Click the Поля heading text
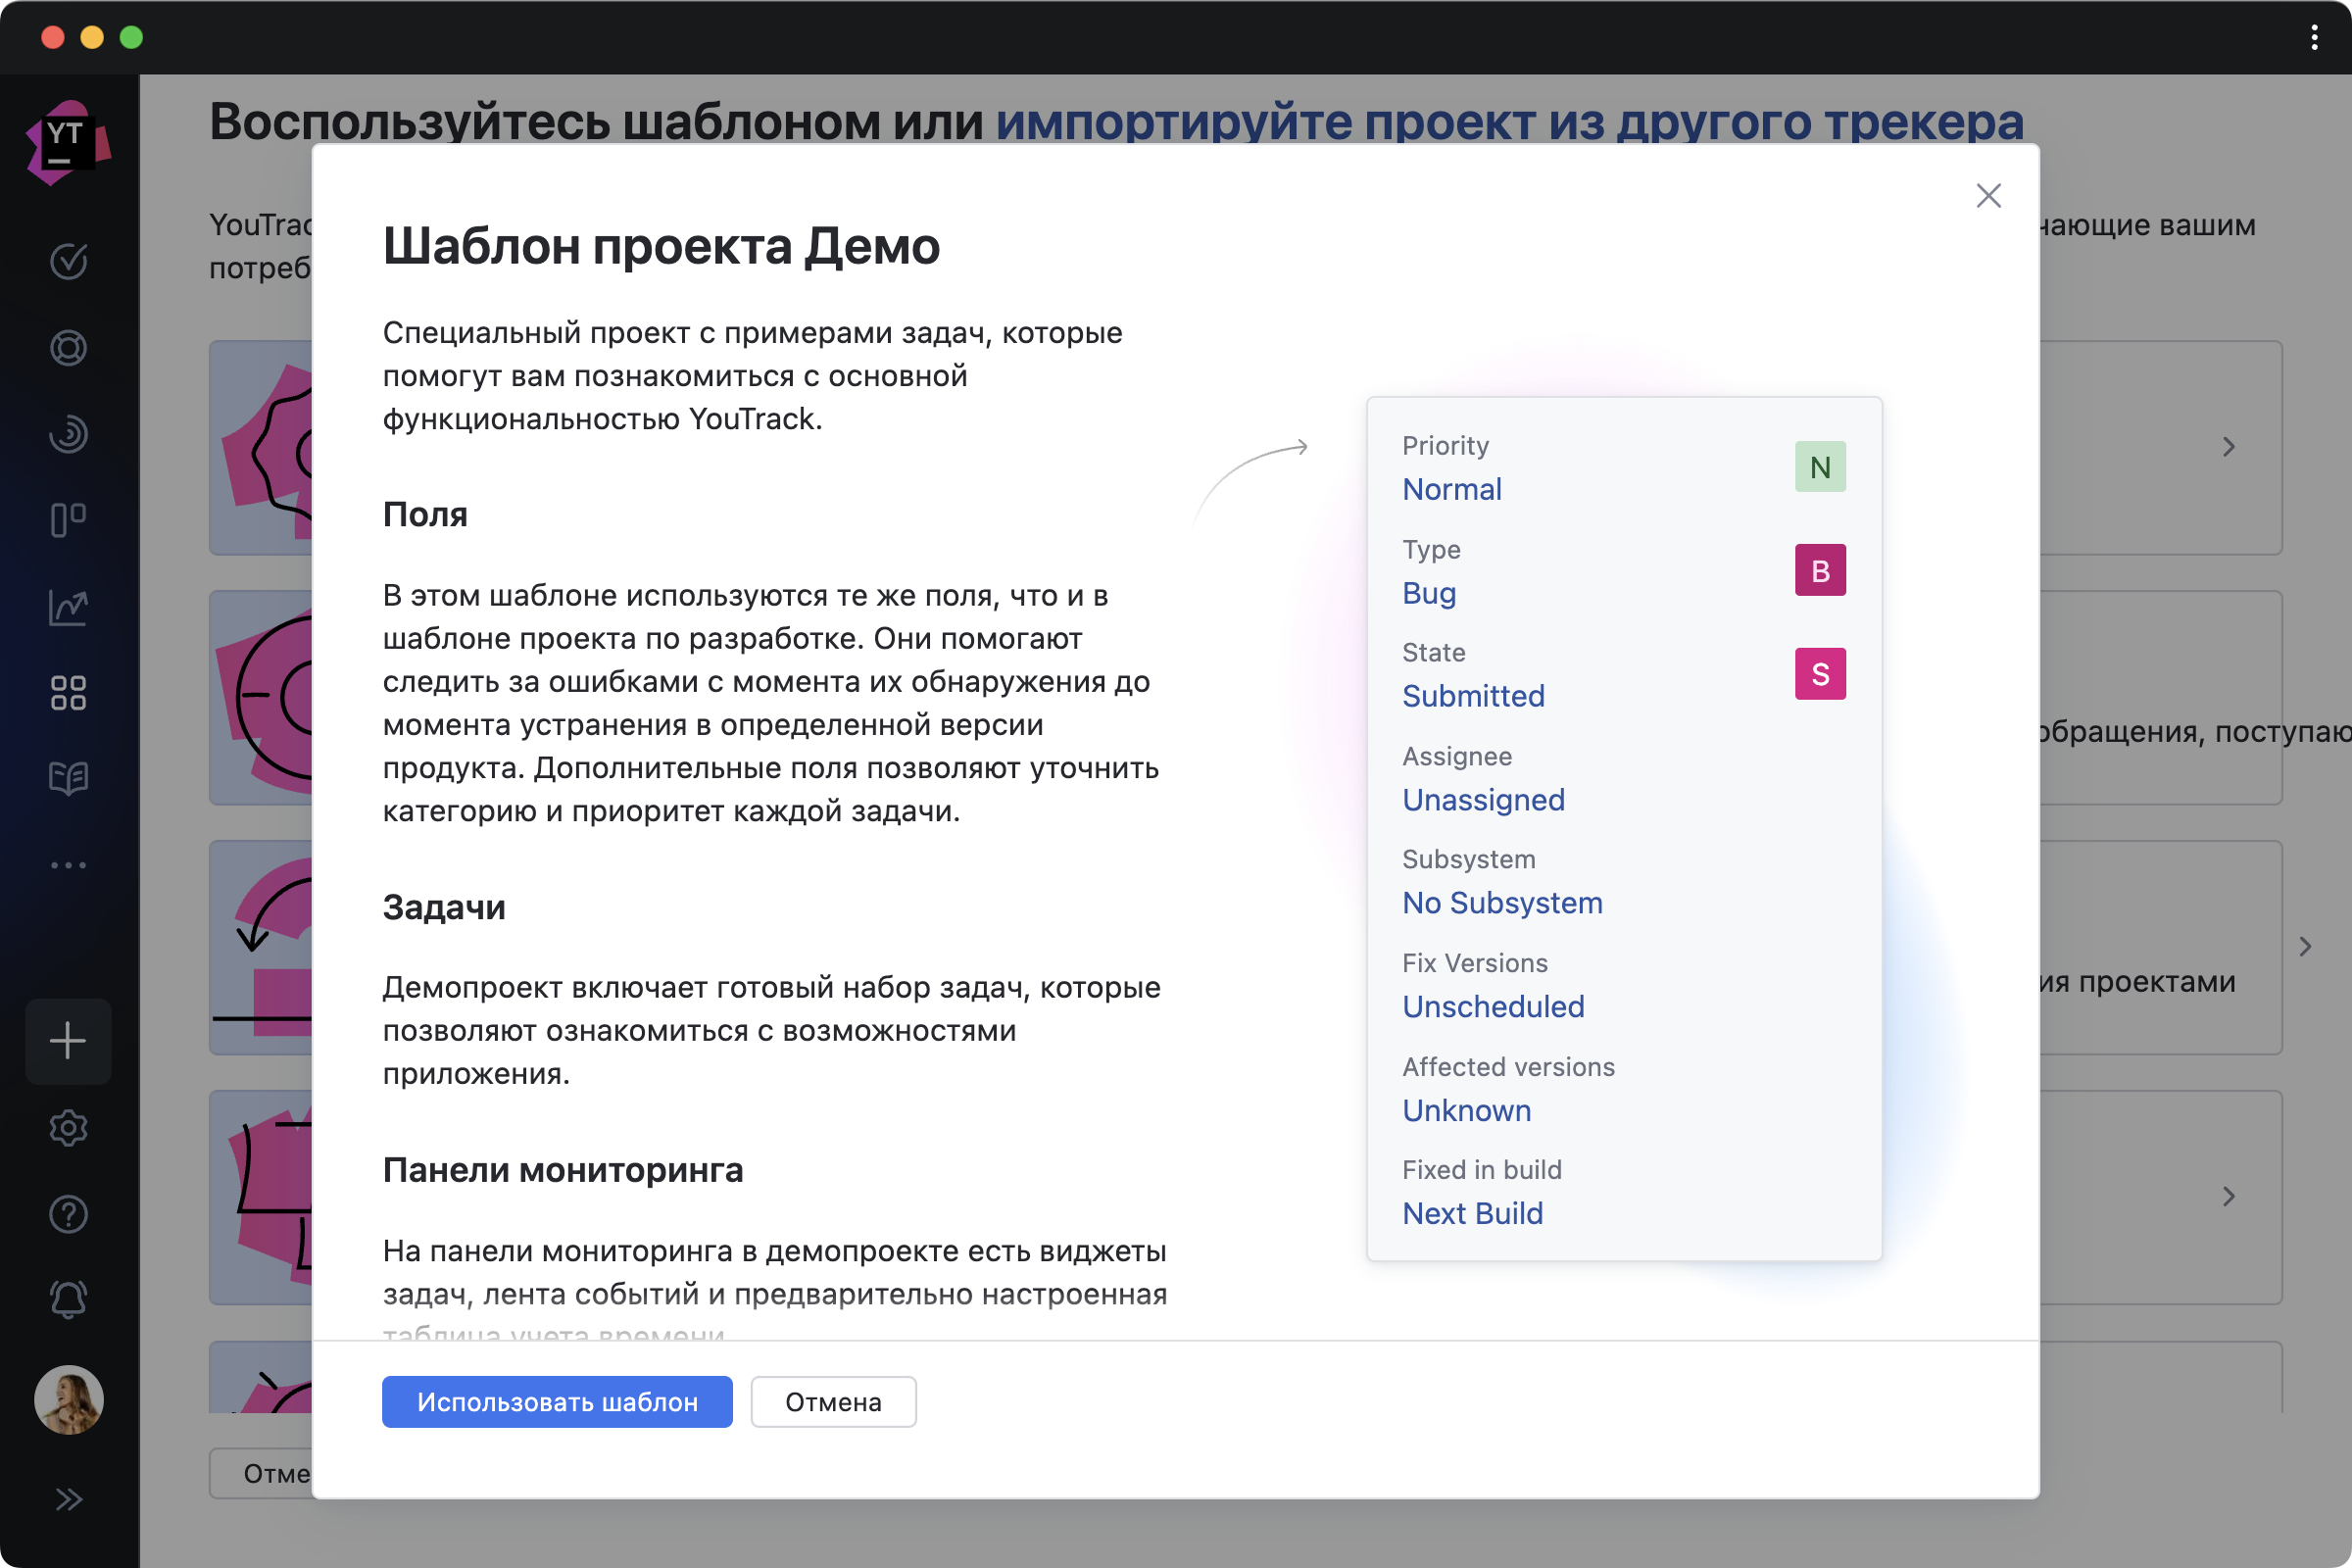The height and width of the screenshot is (1568, 2352). (425, 515)
